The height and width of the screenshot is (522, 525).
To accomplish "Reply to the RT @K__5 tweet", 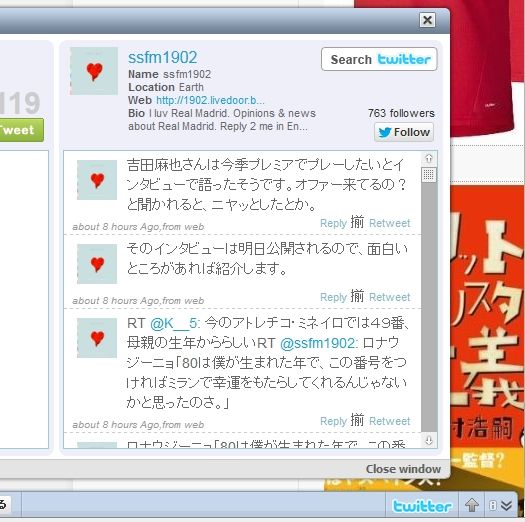I will coord(333,421).
